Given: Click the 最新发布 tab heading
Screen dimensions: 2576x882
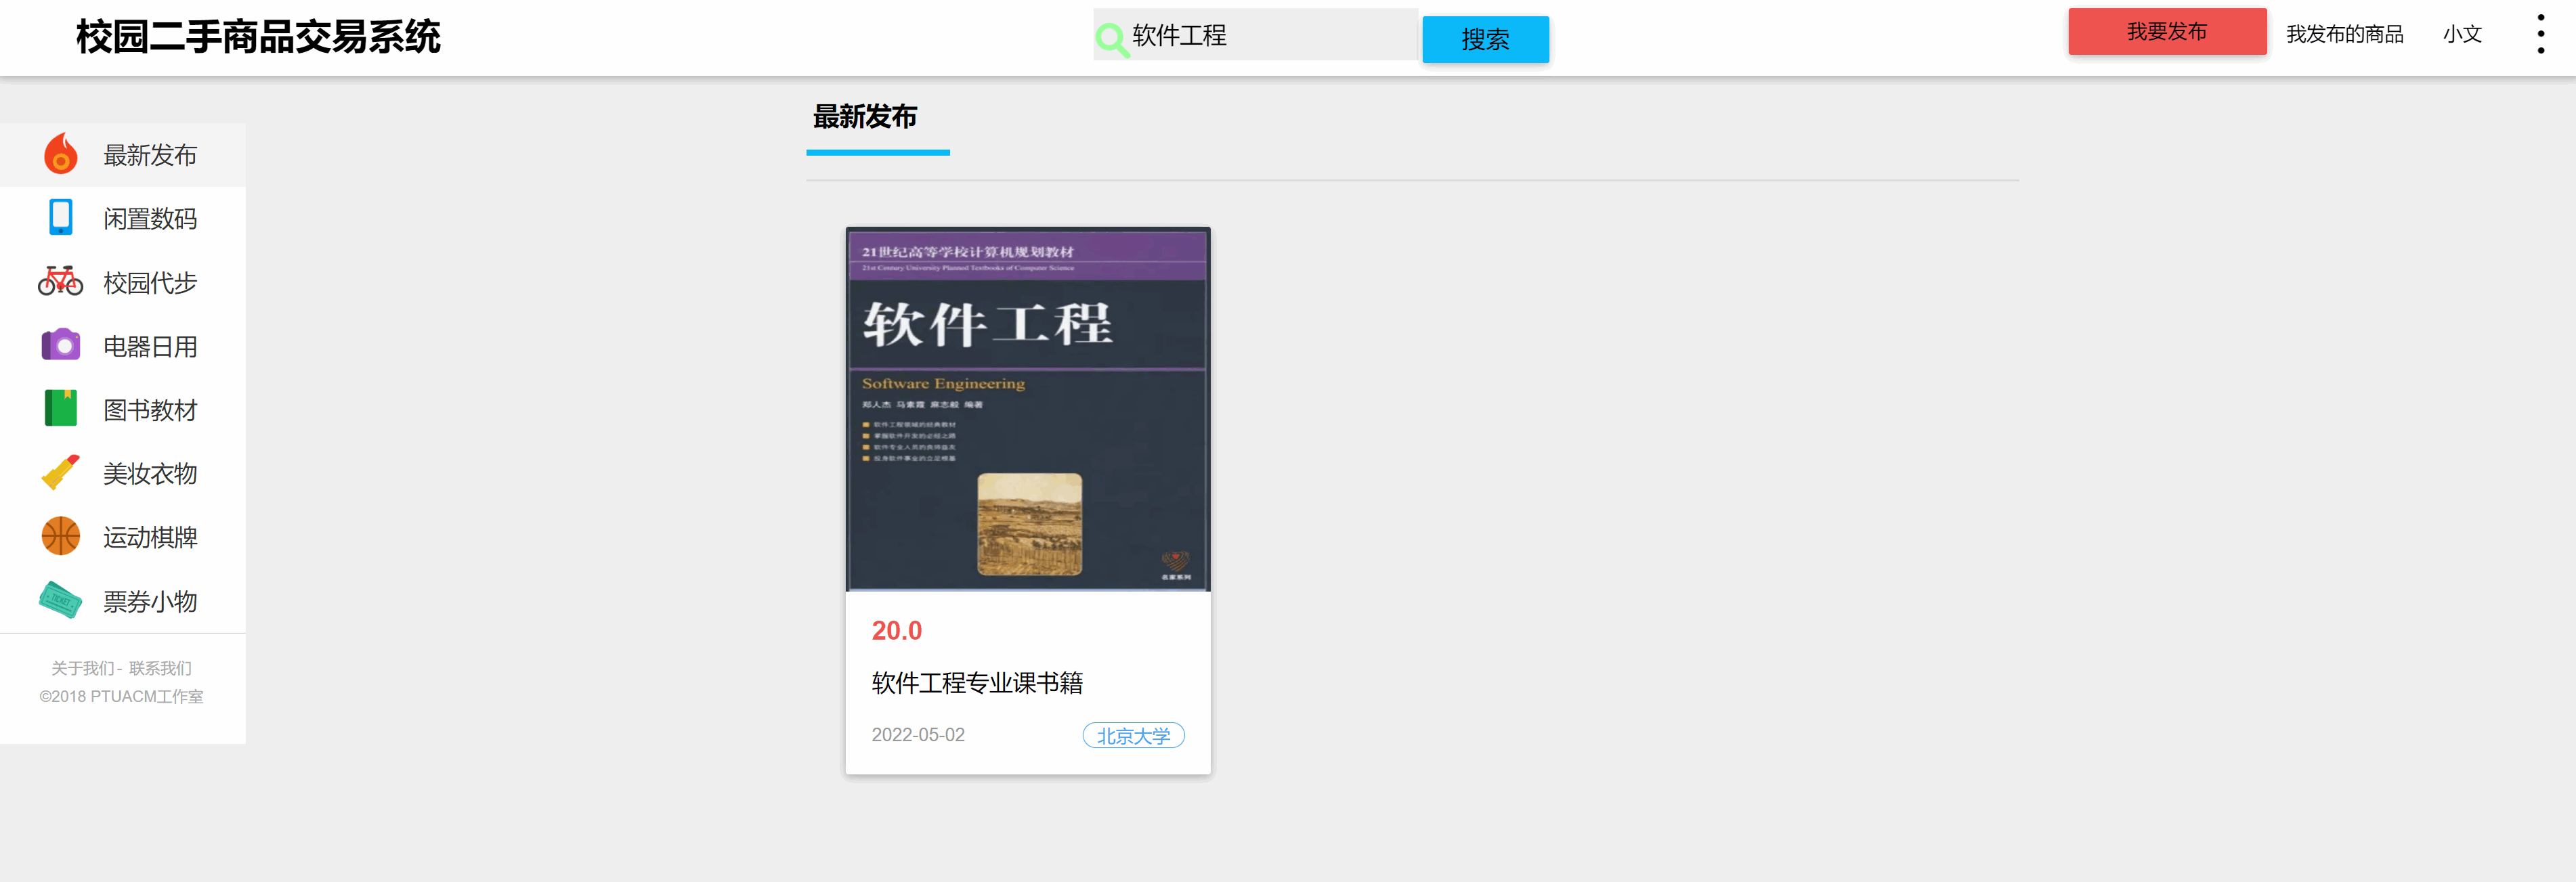Looking at the screenshot, I should (865, 117).
